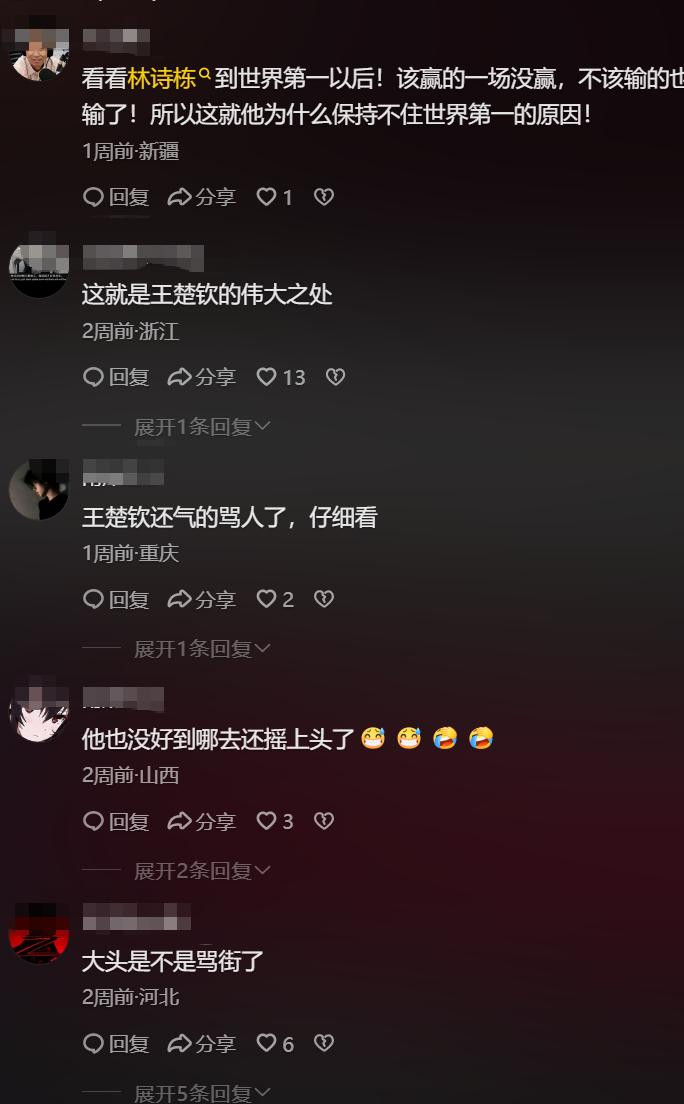Share the Hebei comment 大头是不是骂街了

tap(201, 1043)
